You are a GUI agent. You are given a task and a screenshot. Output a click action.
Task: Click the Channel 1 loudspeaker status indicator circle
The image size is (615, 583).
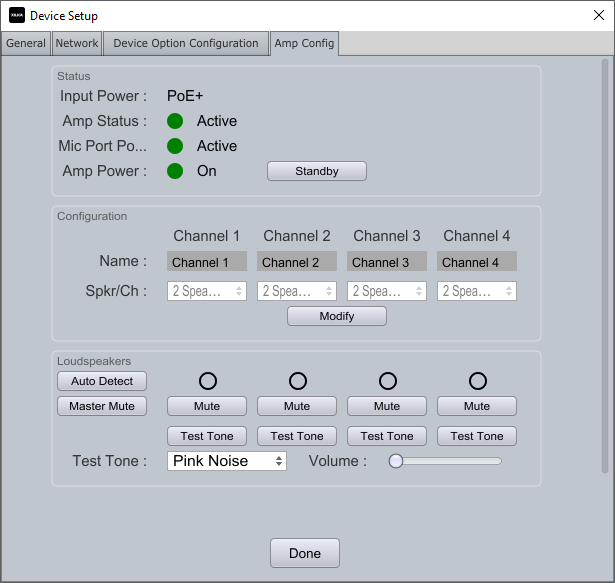pyautogui.click(x=207, y=381)
